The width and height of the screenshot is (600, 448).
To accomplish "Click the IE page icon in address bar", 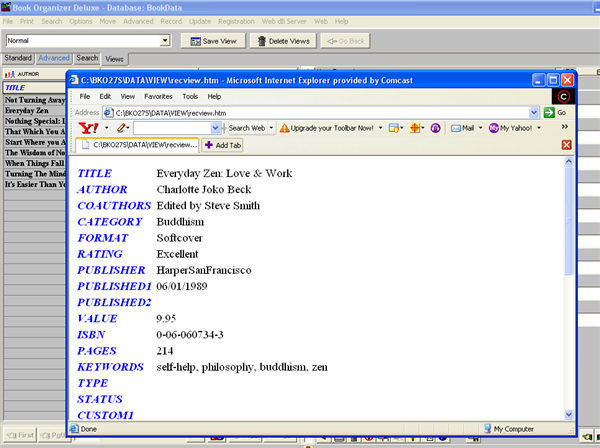I will point(108,112).
